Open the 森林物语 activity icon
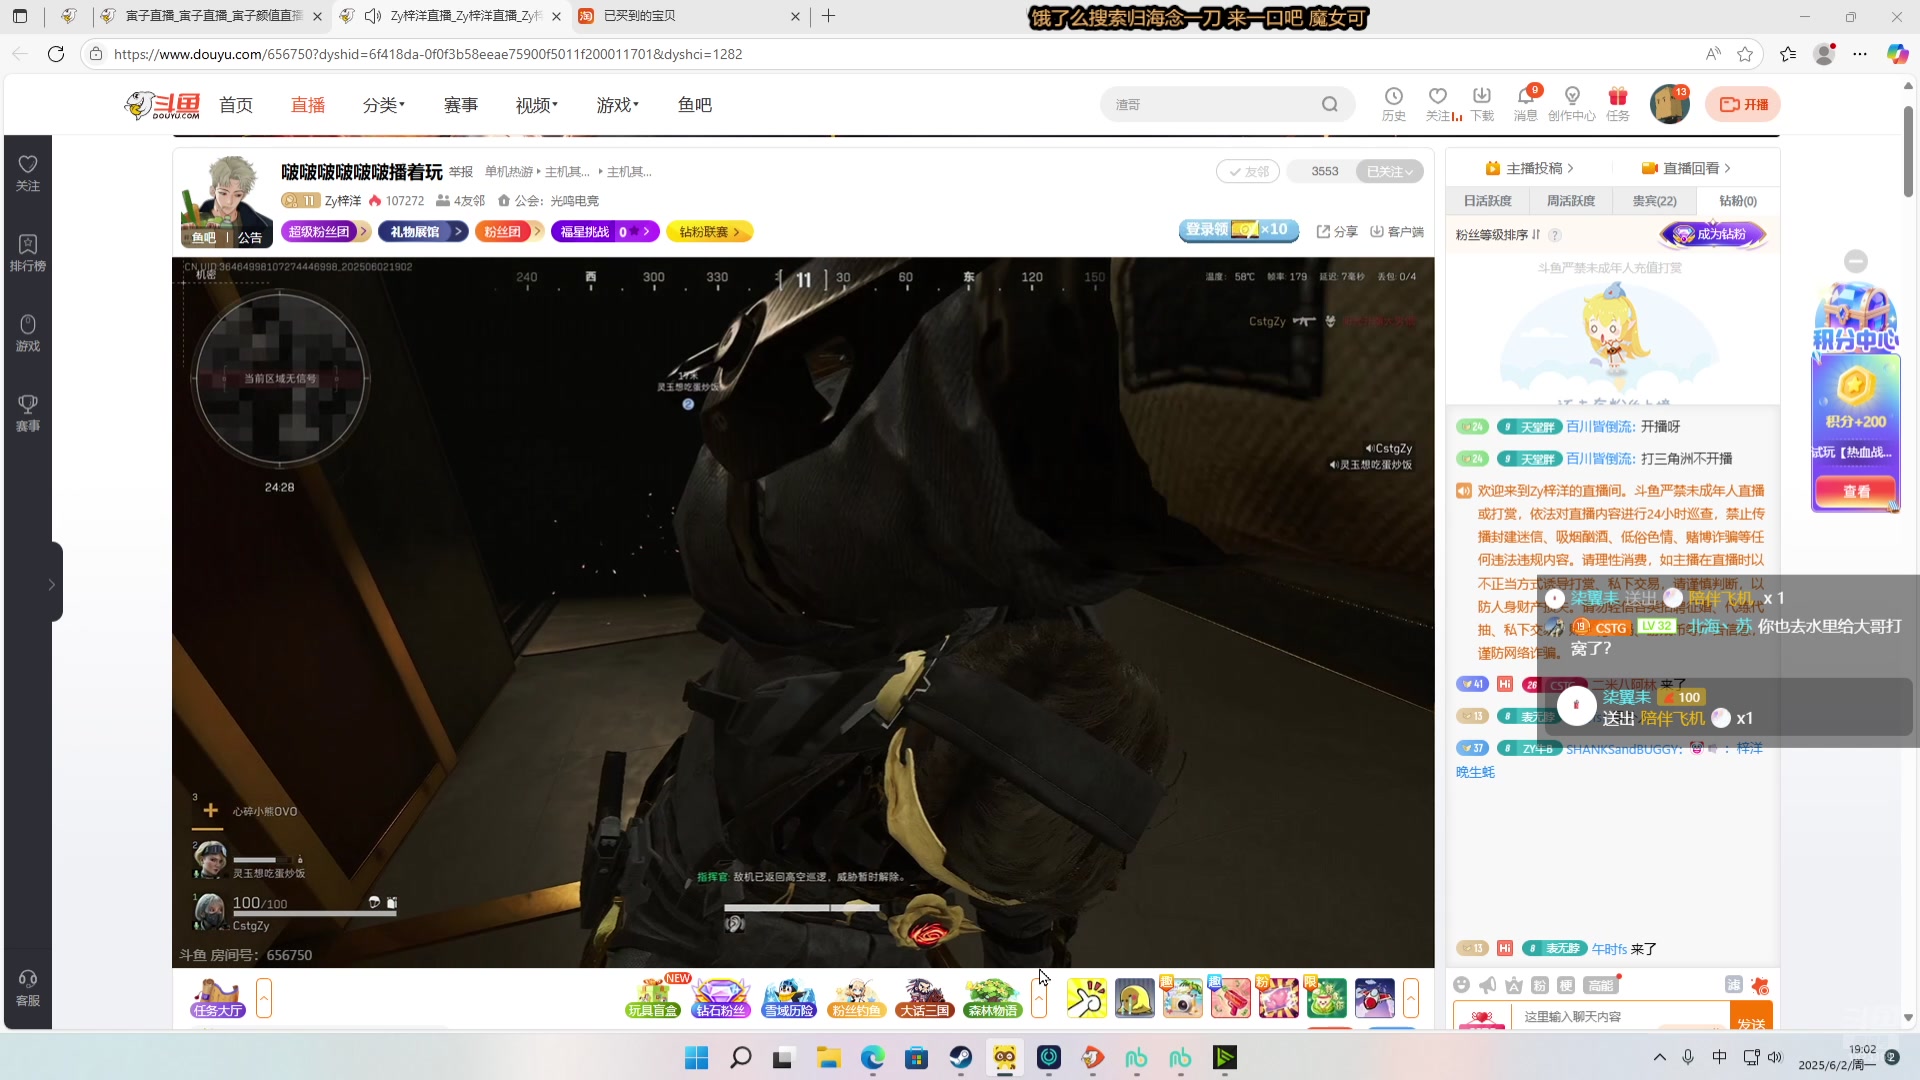 pyautogui.click(x=992, y=997)
